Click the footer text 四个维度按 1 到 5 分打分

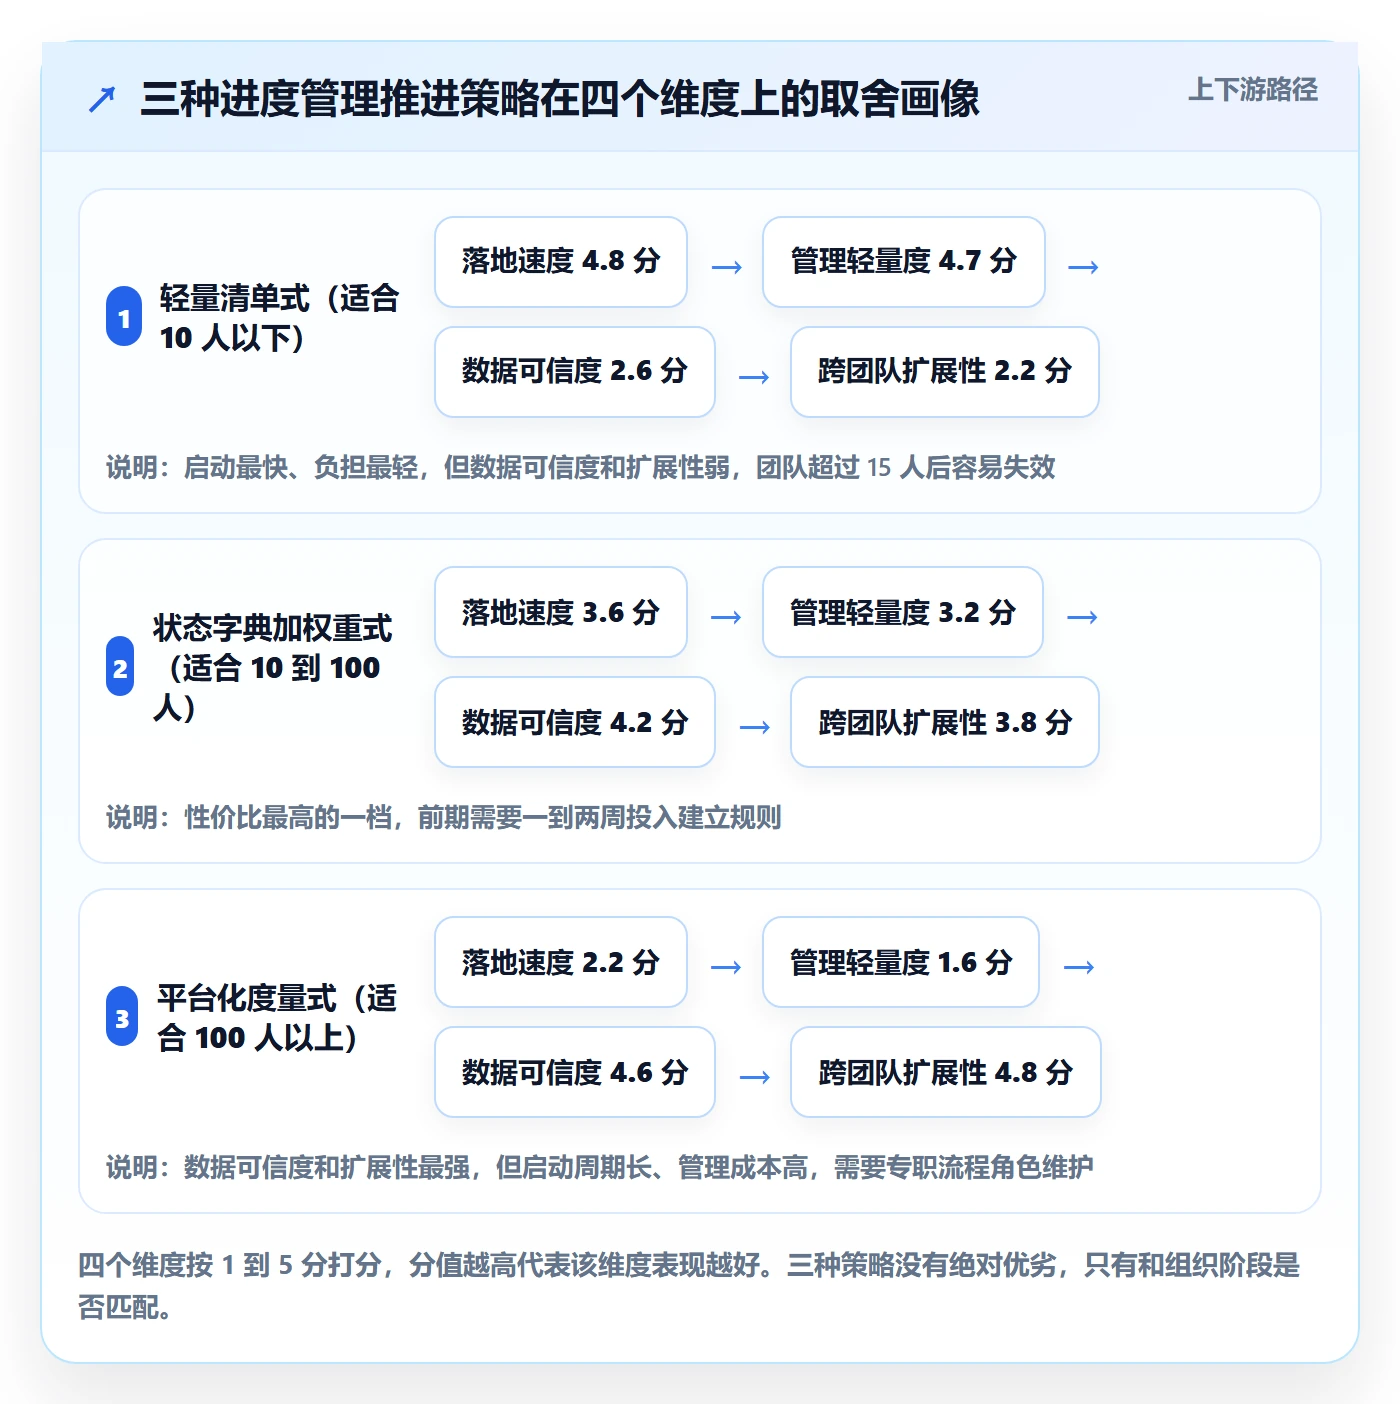(x=689, y=1285)
